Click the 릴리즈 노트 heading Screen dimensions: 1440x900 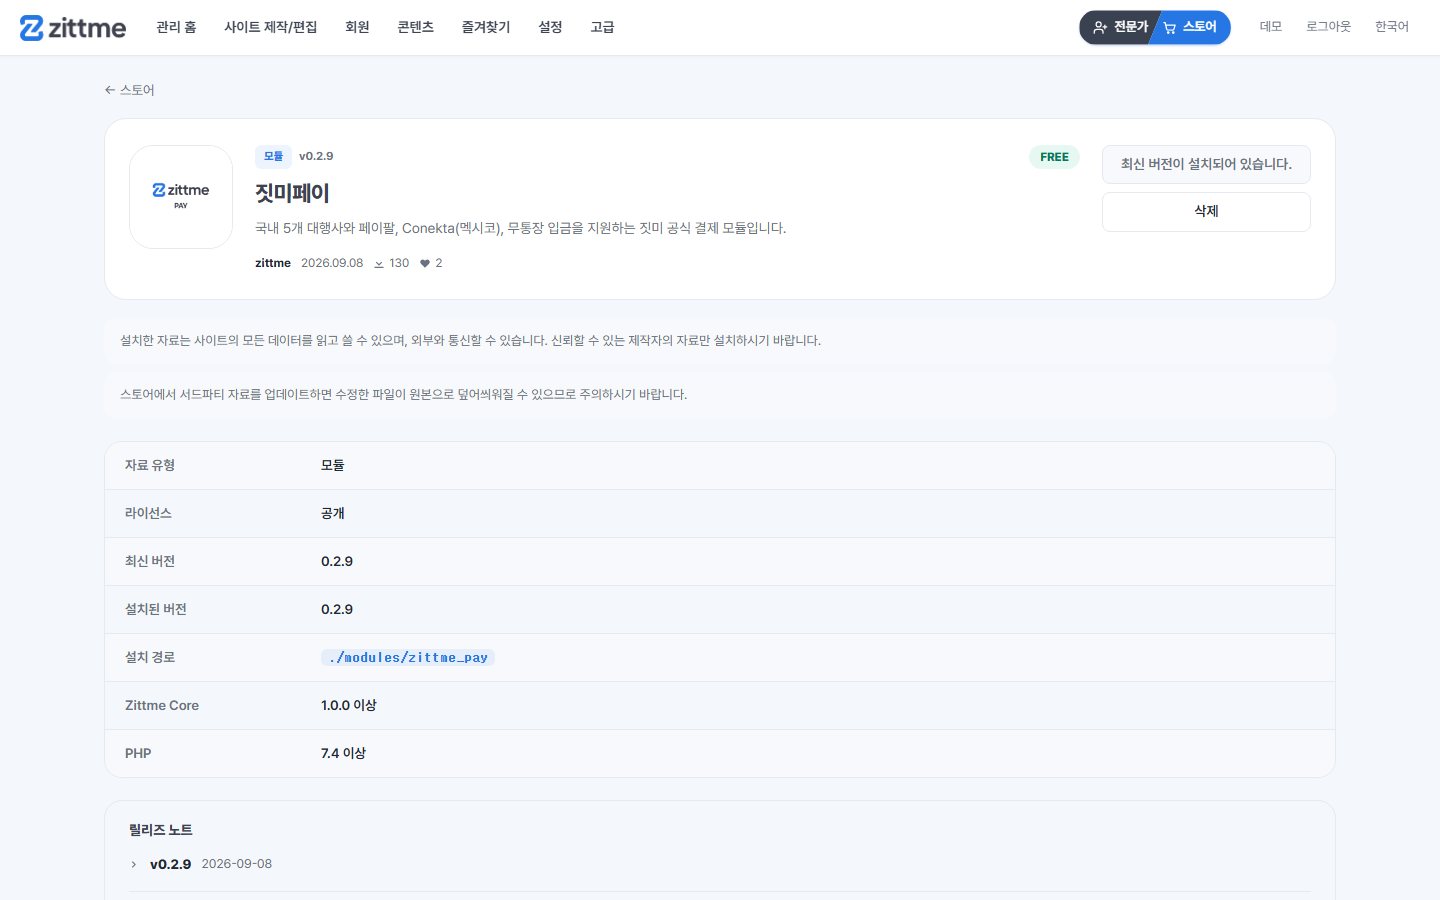click(x=161, y=830)
